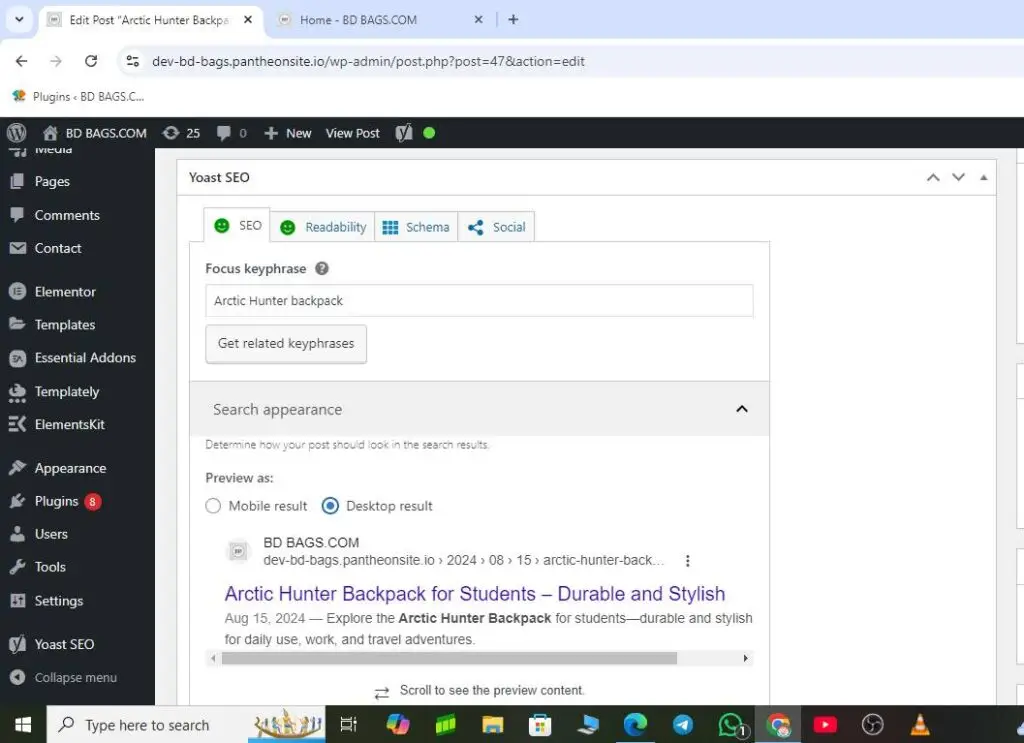Click the preview scrollbar left arrow

pos(214,658)
